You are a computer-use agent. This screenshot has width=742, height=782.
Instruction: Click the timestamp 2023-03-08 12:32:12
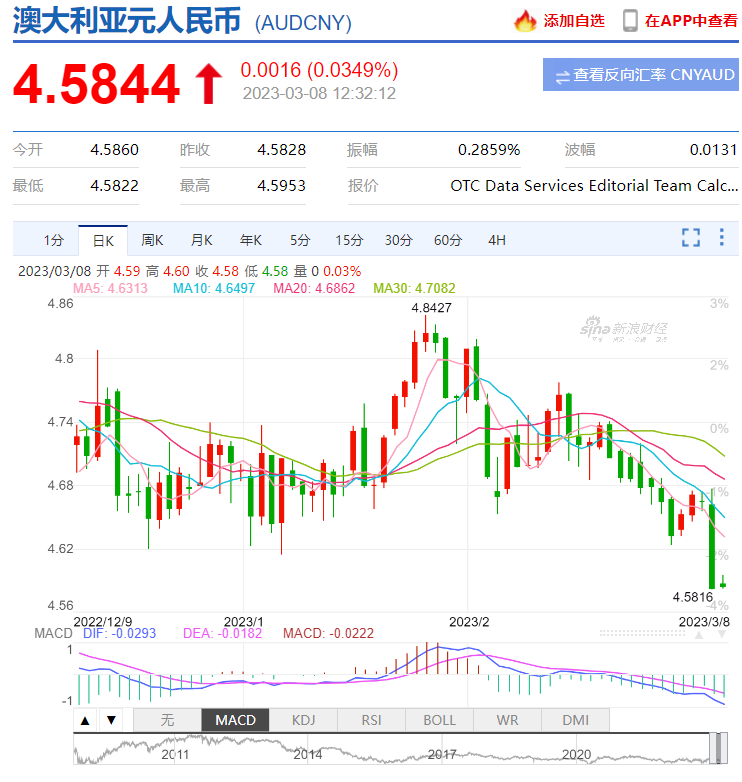[319, 93]
